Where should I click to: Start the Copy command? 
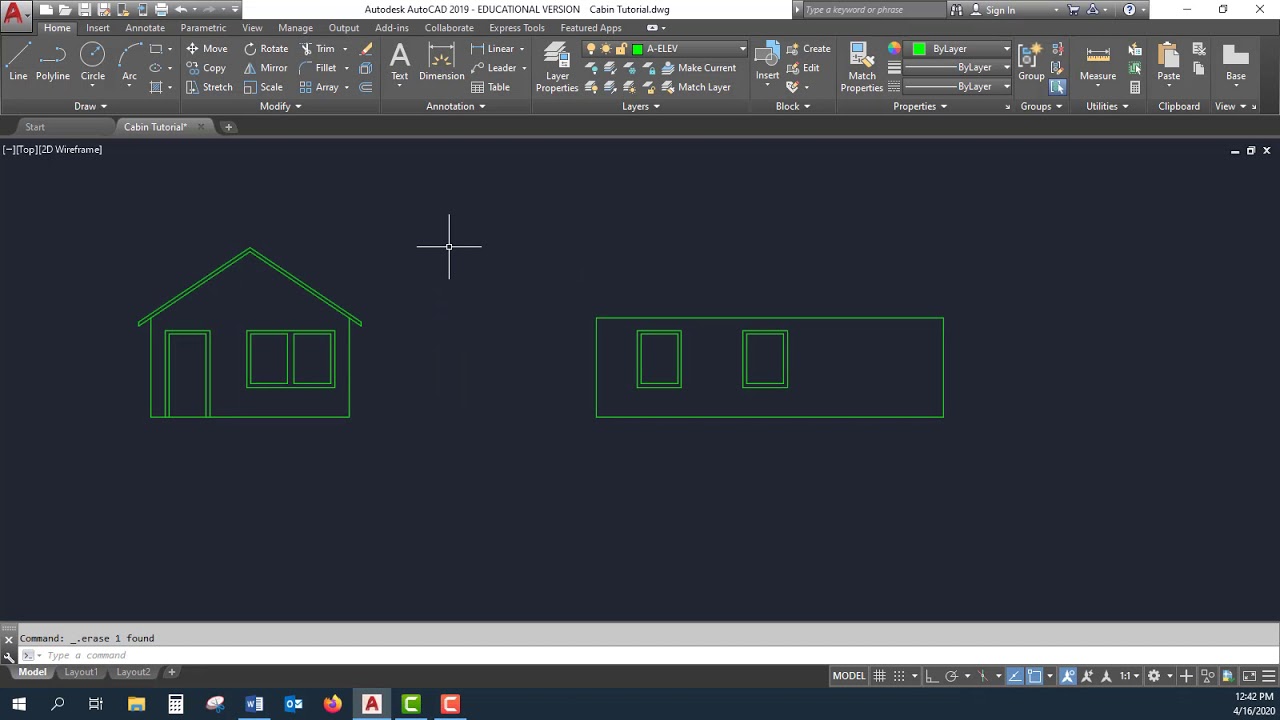[x=206, y=68]
